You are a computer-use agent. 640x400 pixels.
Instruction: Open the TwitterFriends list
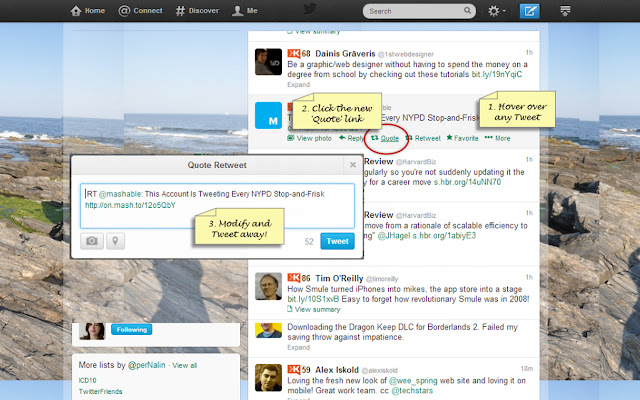click(x=100, y=391)
